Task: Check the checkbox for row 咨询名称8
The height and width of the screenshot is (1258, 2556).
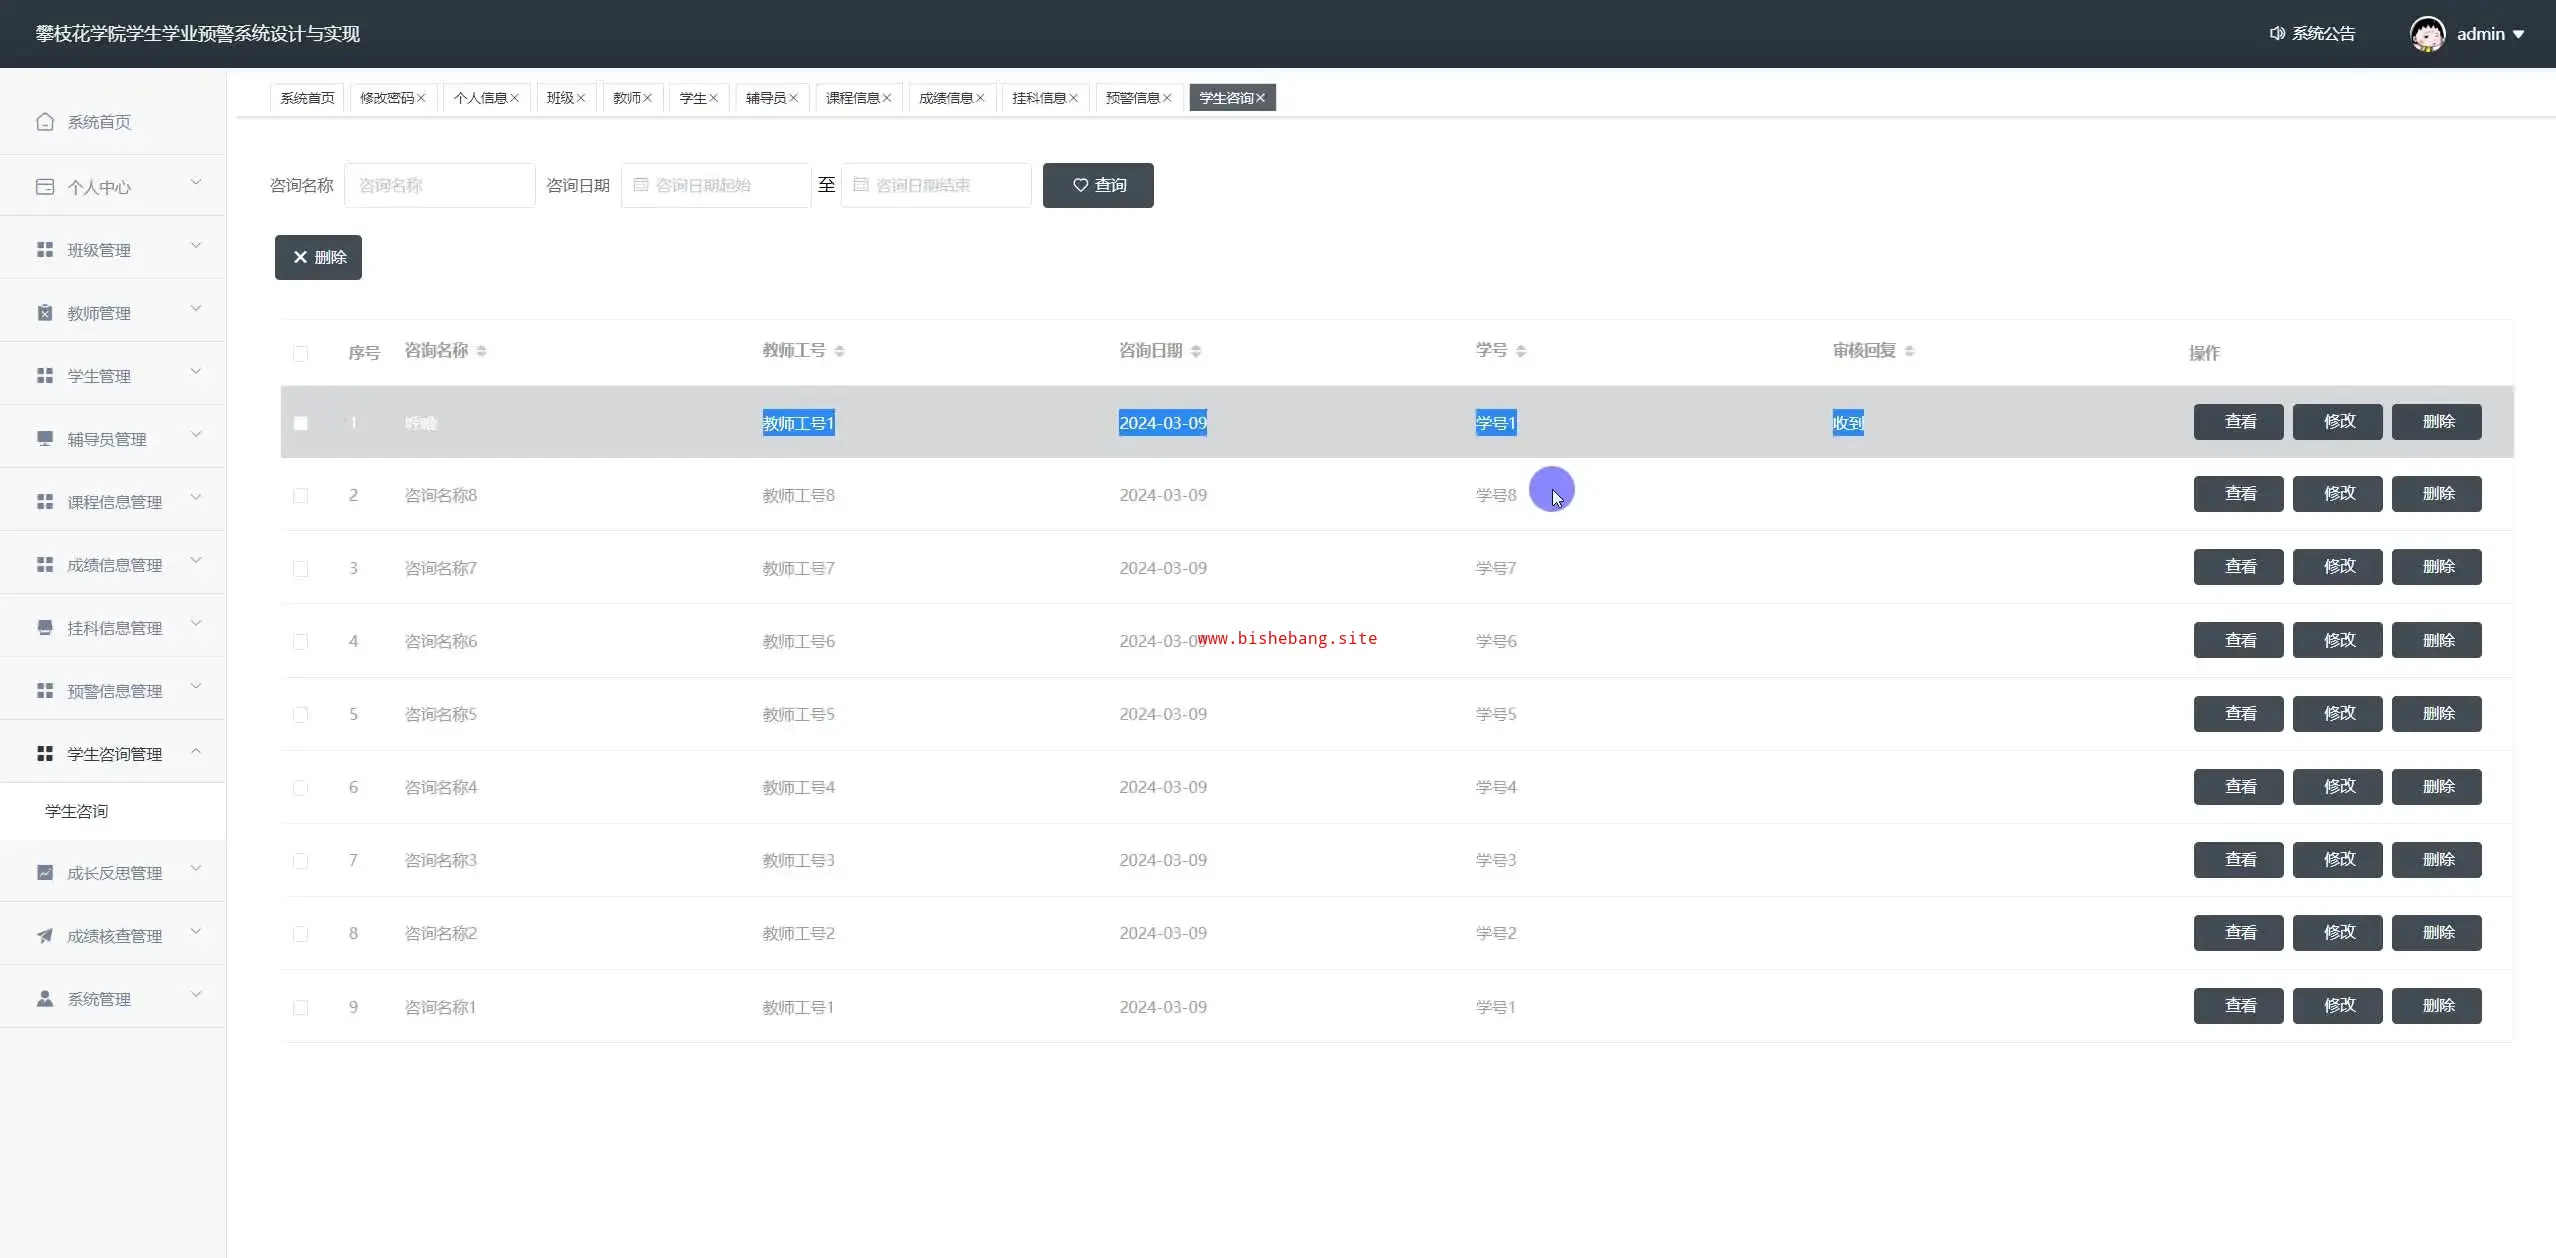Action: (300, 496)
